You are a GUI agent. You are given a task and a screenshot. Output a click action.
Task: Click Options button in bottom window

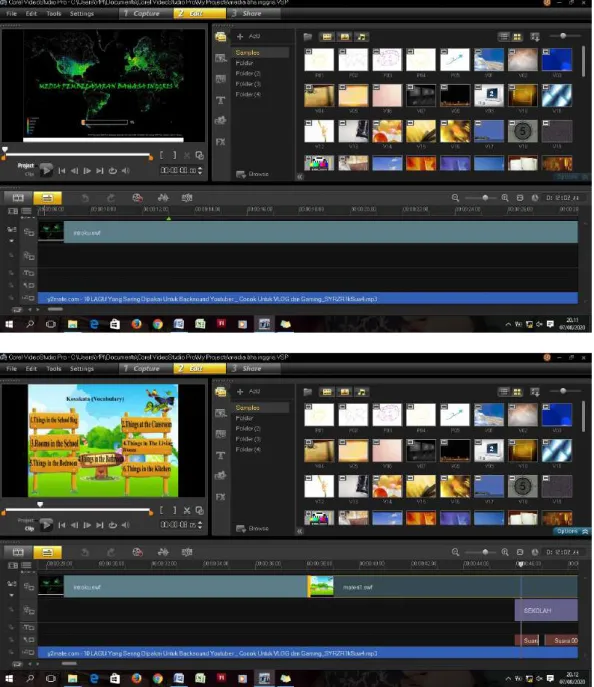[571, 531]
